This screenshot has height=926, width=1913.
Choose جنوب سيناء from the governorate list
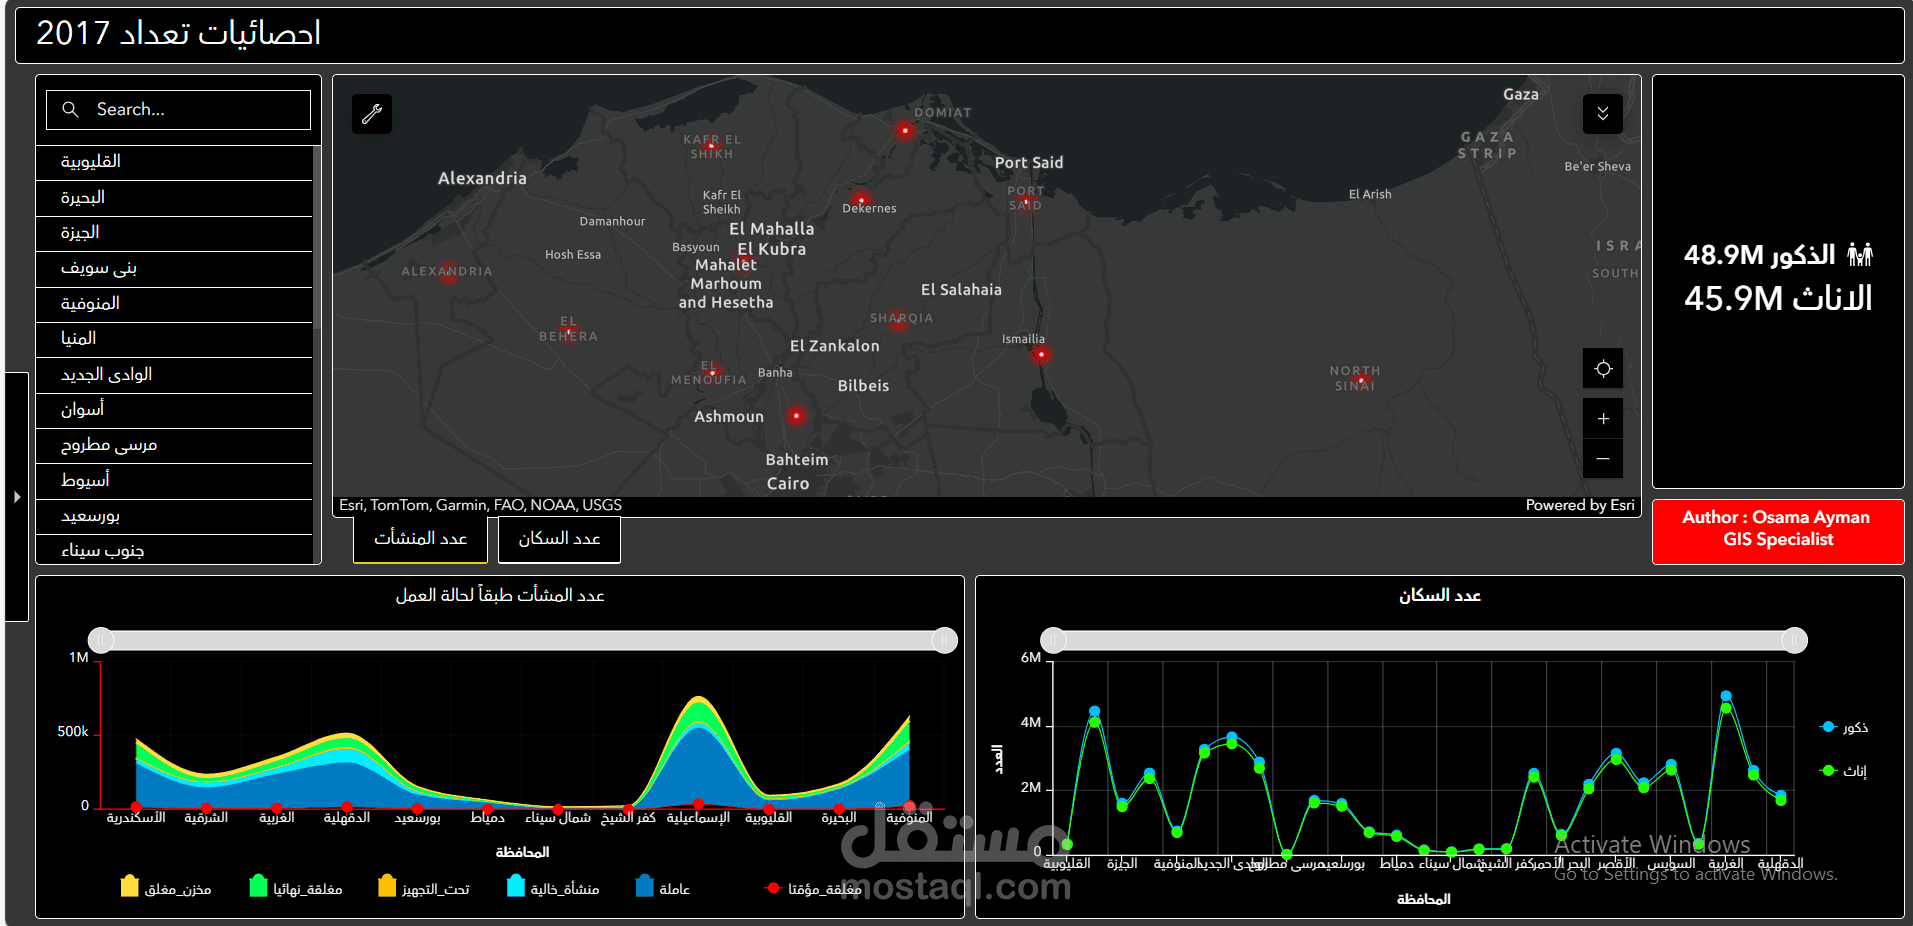pos(174,550)
